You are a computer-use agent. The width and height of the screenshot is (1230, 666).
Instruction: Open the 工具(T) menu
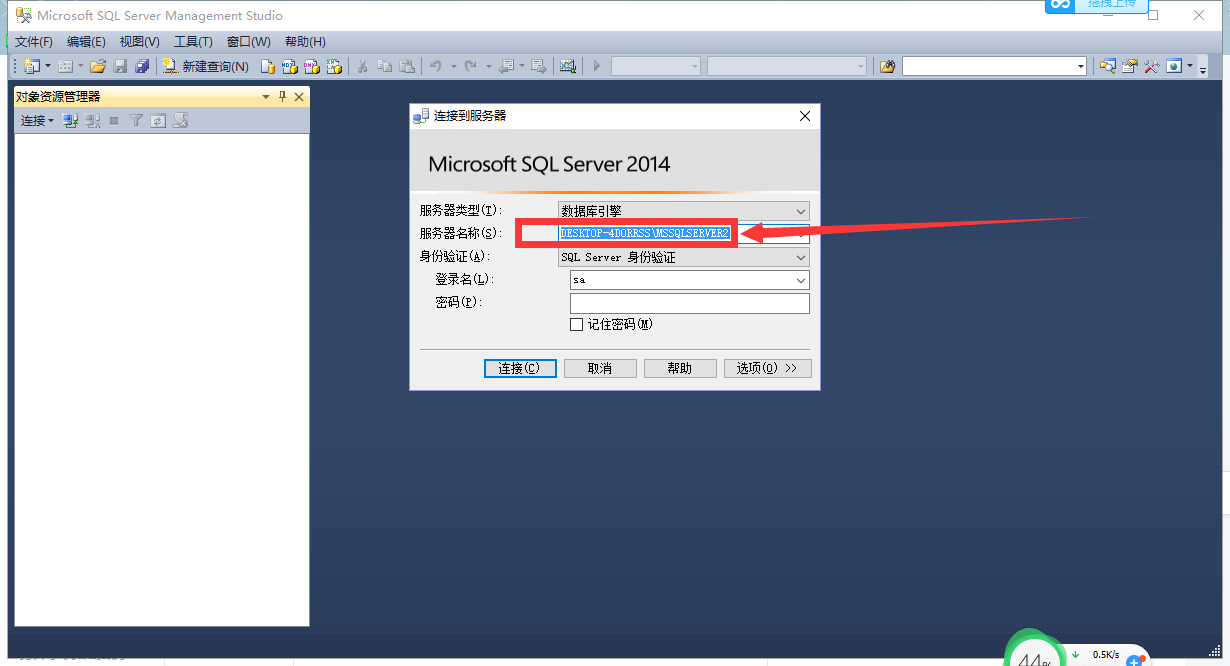point(193,41)
